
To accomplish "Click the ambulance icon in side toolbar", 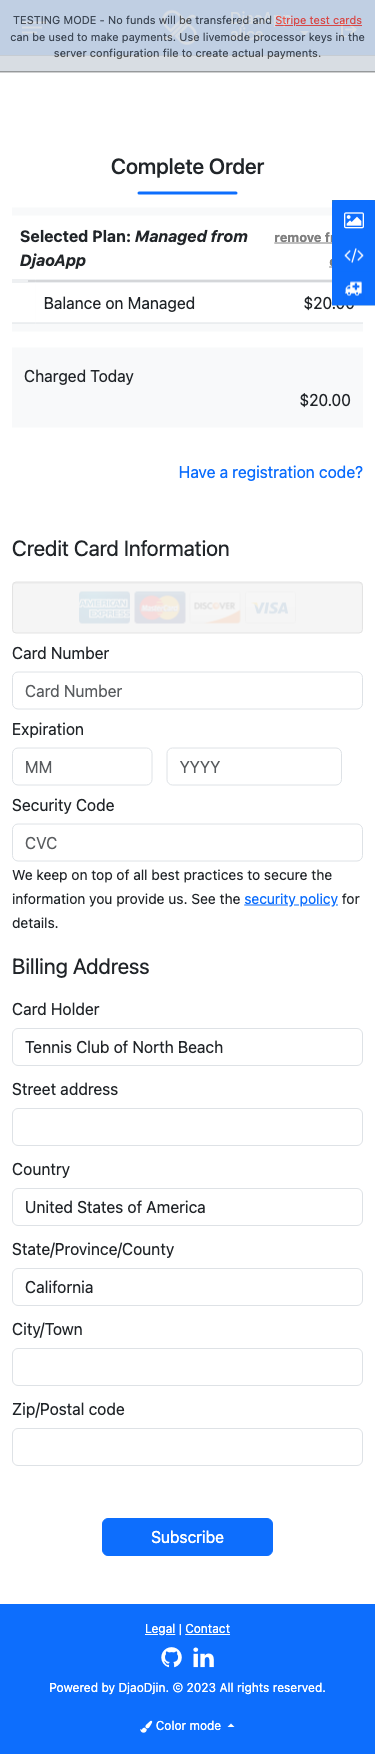I will [353, 288].
